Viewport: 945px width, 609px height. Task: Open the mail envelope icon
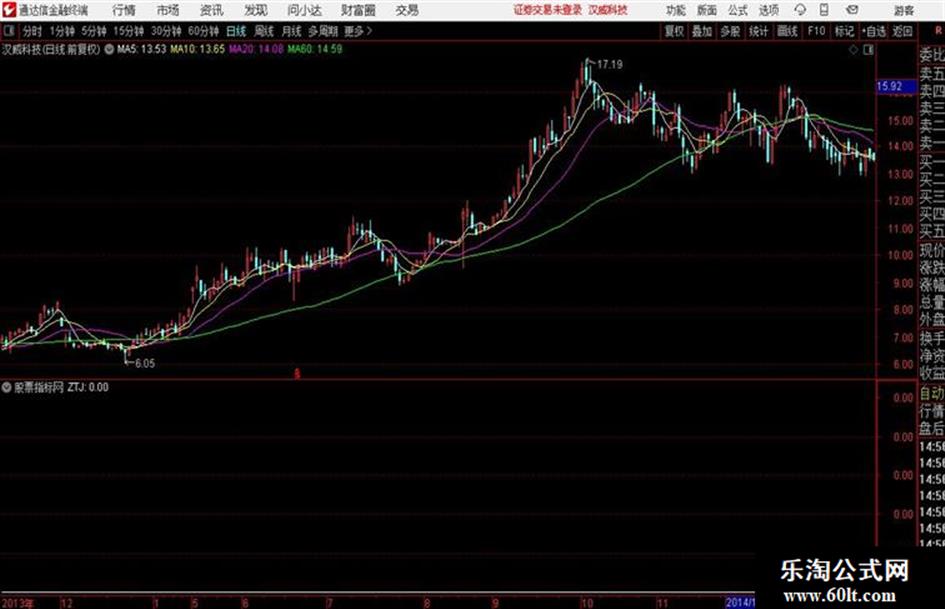(x=852, y=10)
